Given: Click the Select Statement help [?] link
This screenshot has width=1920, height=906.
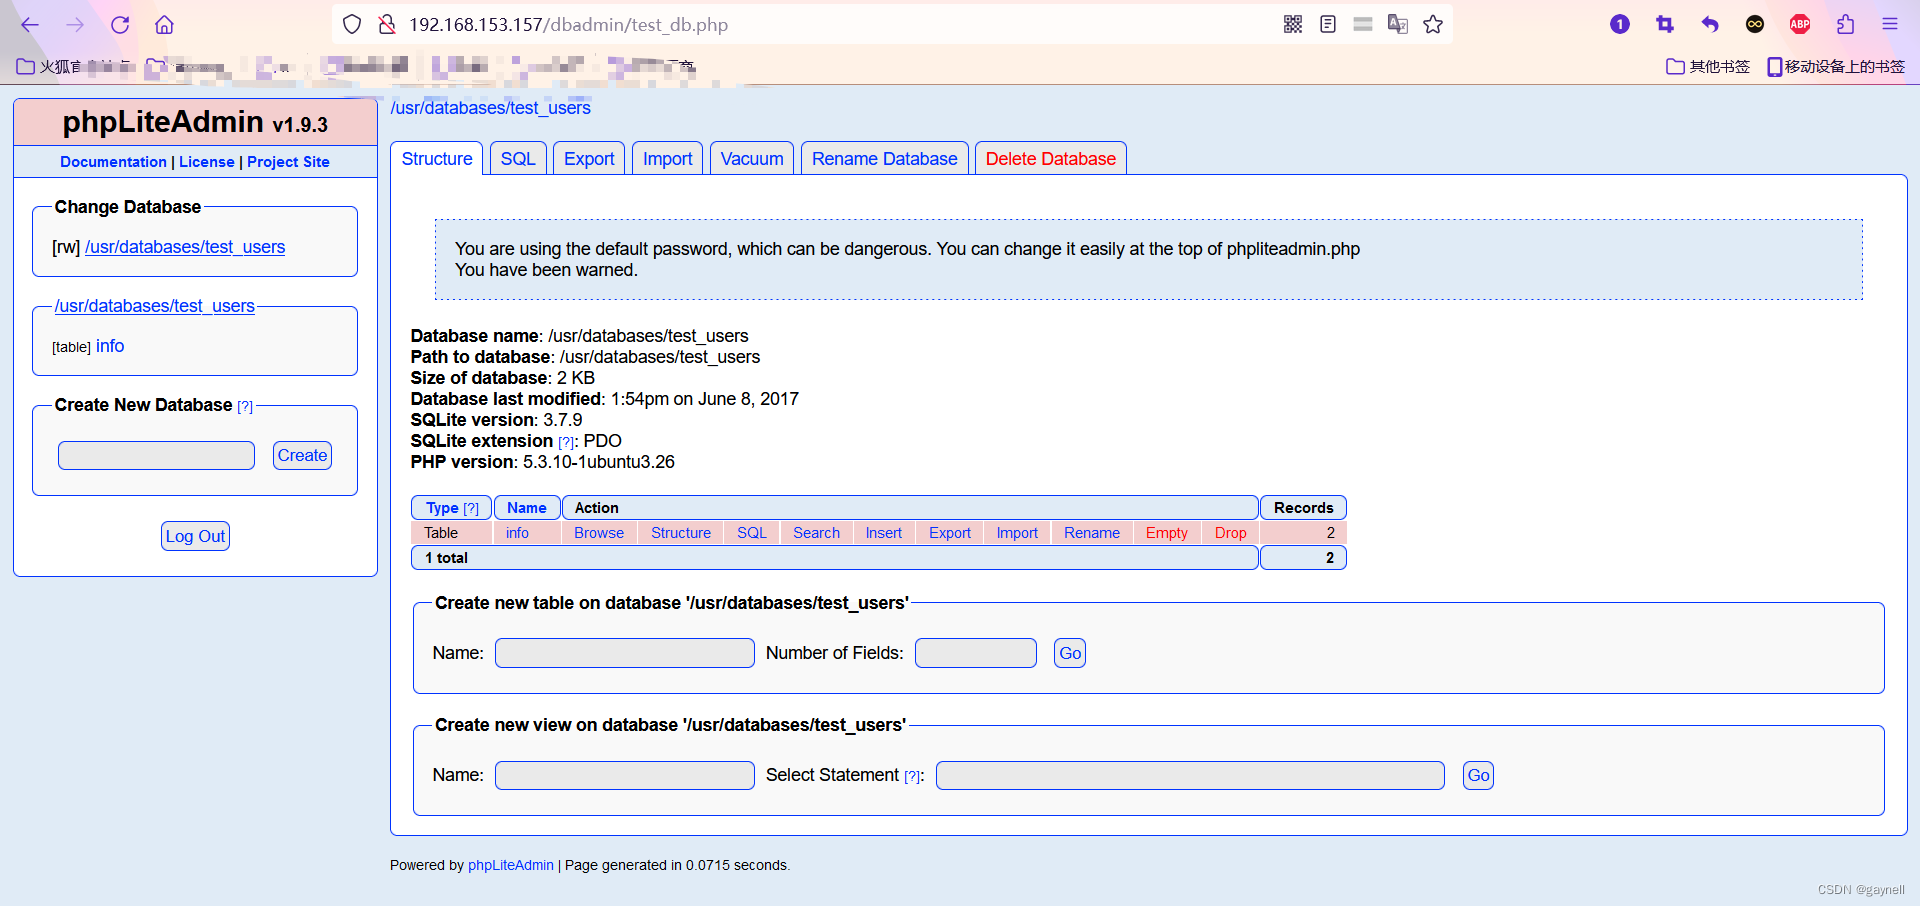Looking at the screenshot, I should pos(912,777).
